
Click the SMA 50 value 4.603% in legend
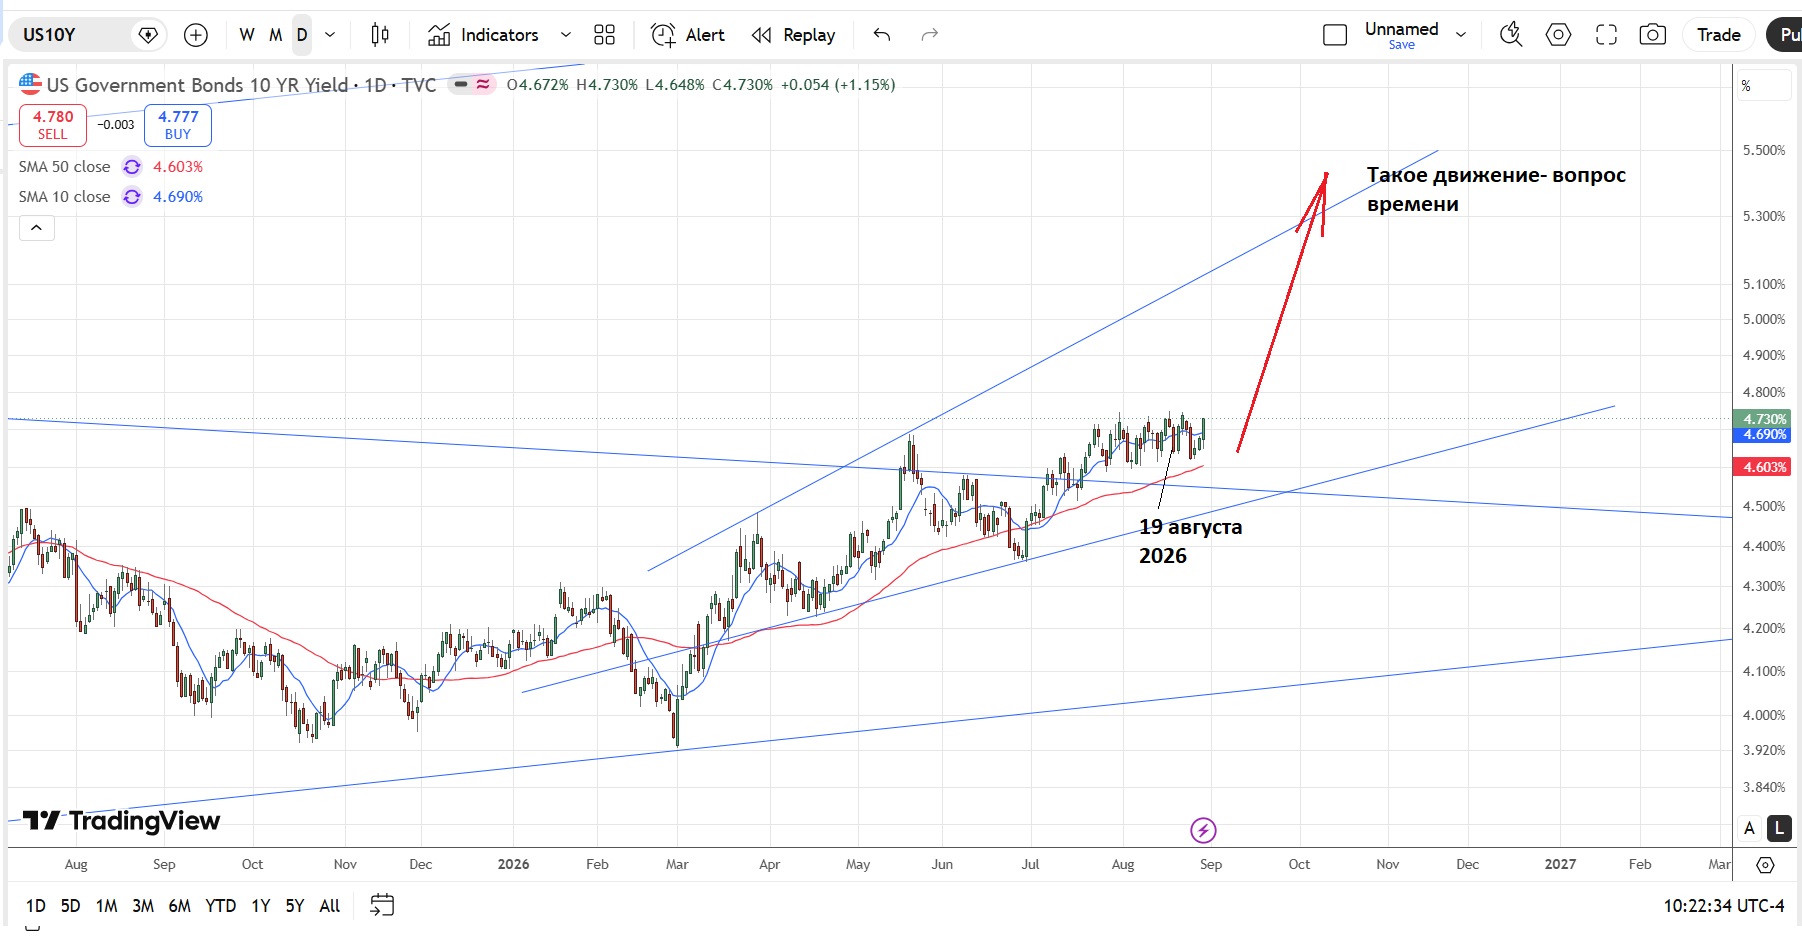coord(178,167)
